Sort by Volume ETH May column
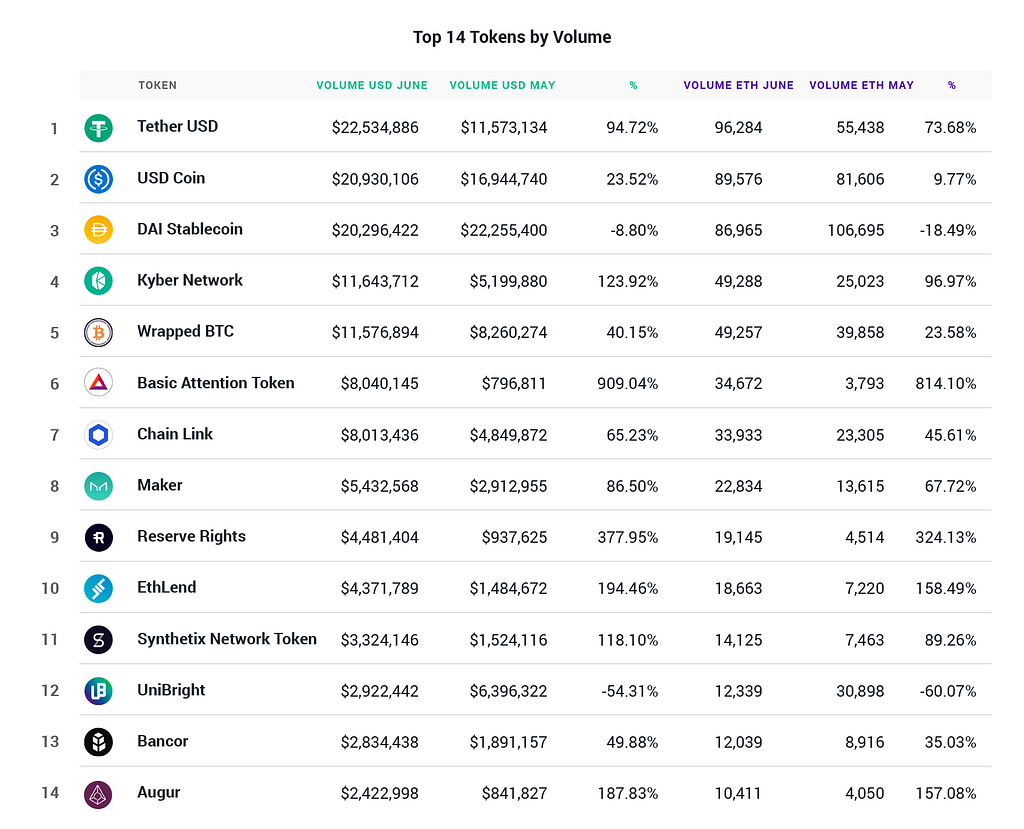The image size is (1024, 829). pyautogui.click(x=861, y=86)
